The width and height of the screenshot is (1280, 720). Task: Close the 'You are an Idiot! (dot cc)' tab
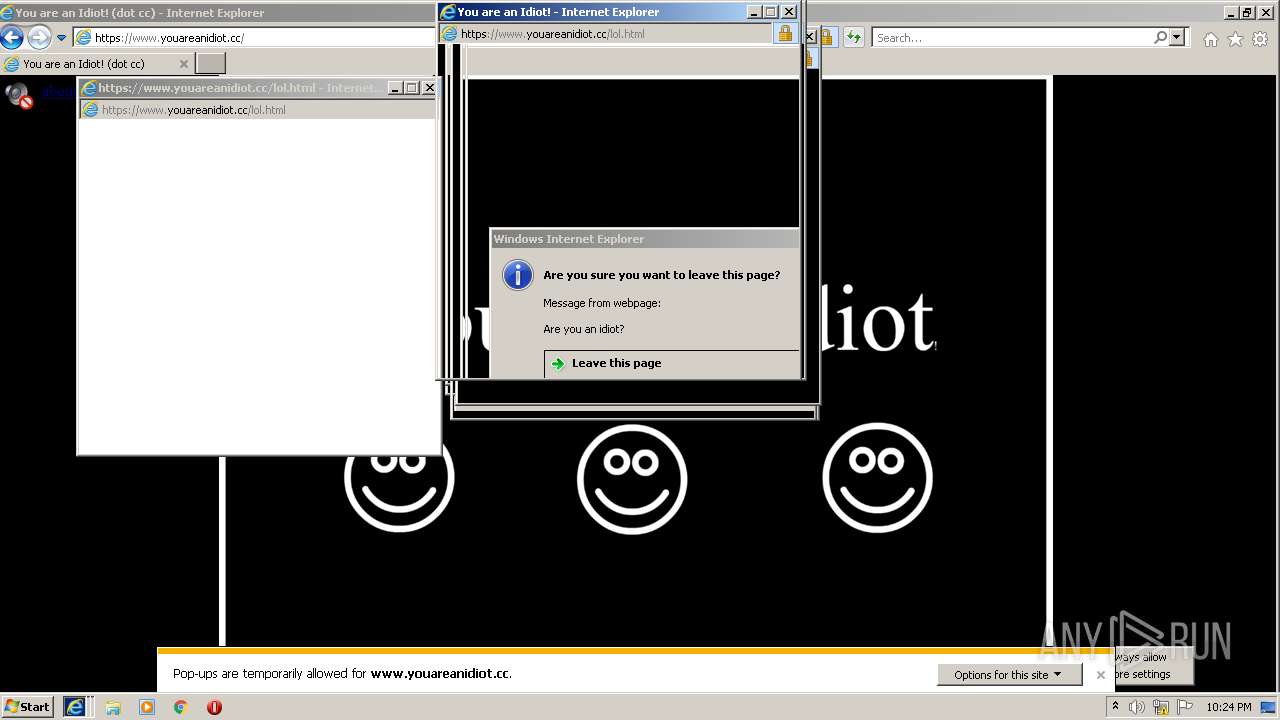tap(183, 64)
